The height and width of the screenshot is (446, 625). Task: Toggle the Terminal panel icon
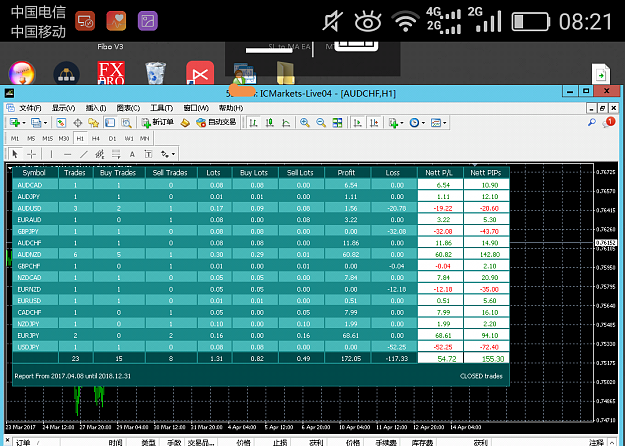[110, 123]
